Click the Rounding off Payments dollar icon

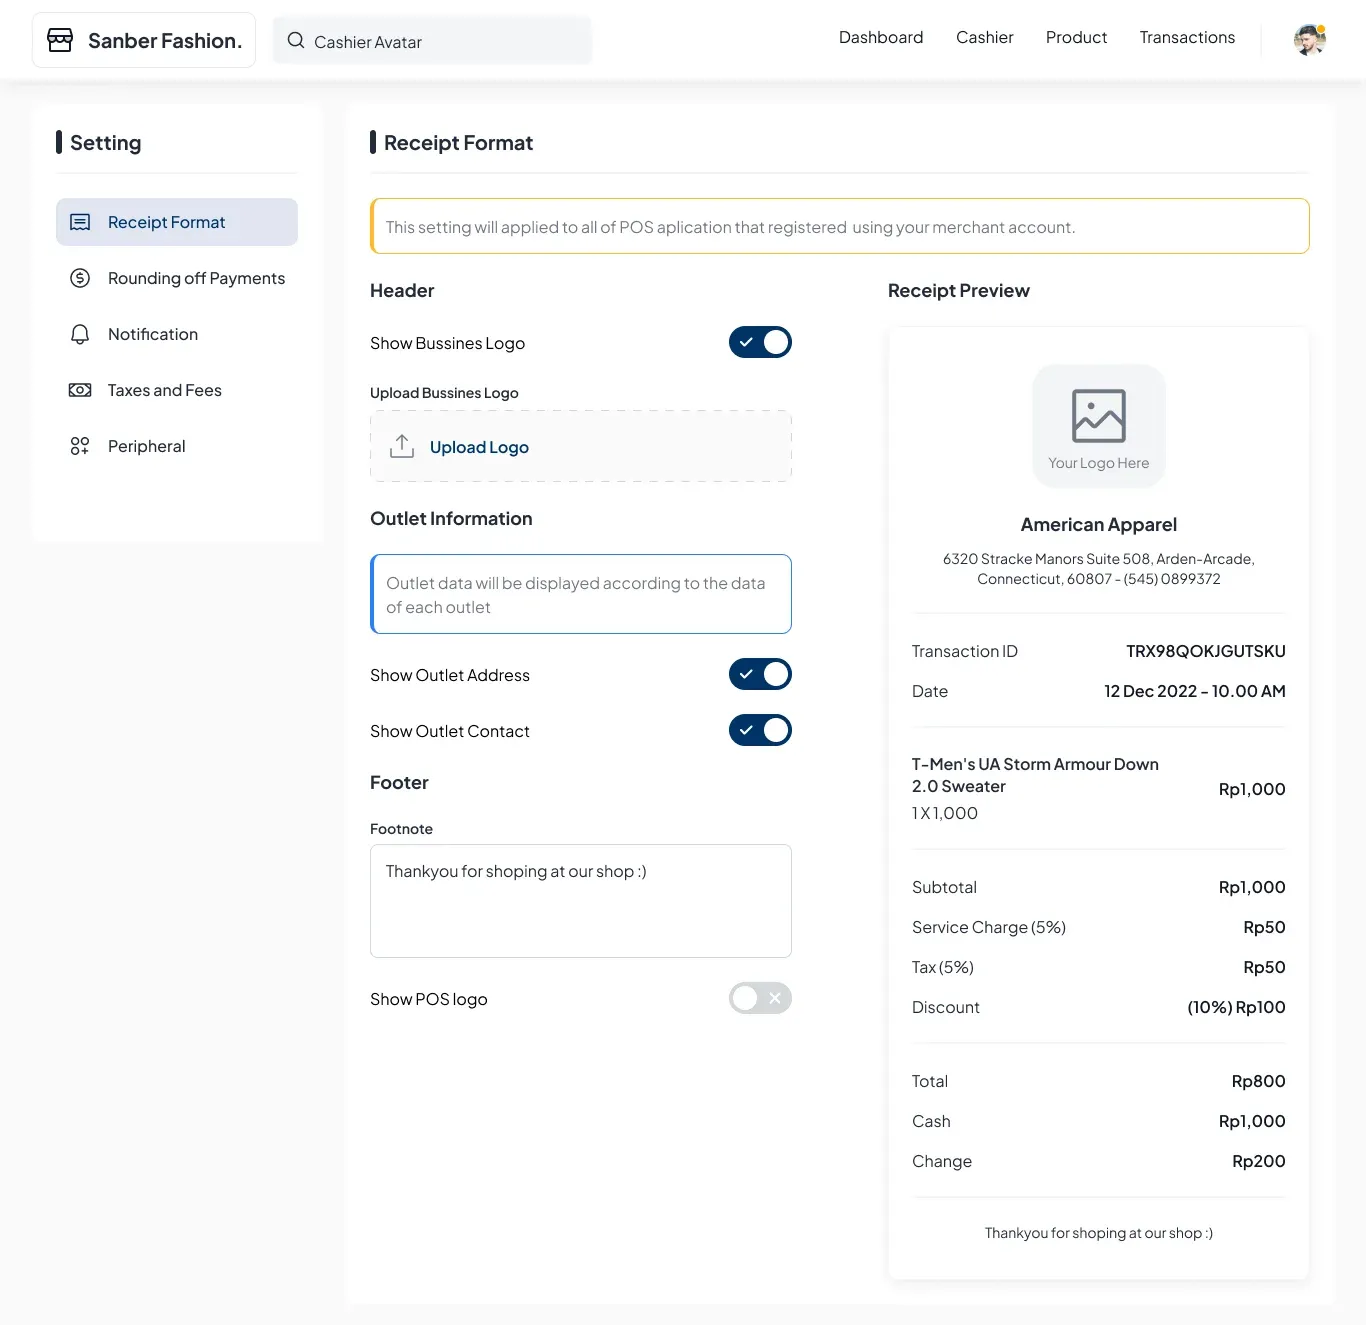click(x=80, y=278)
